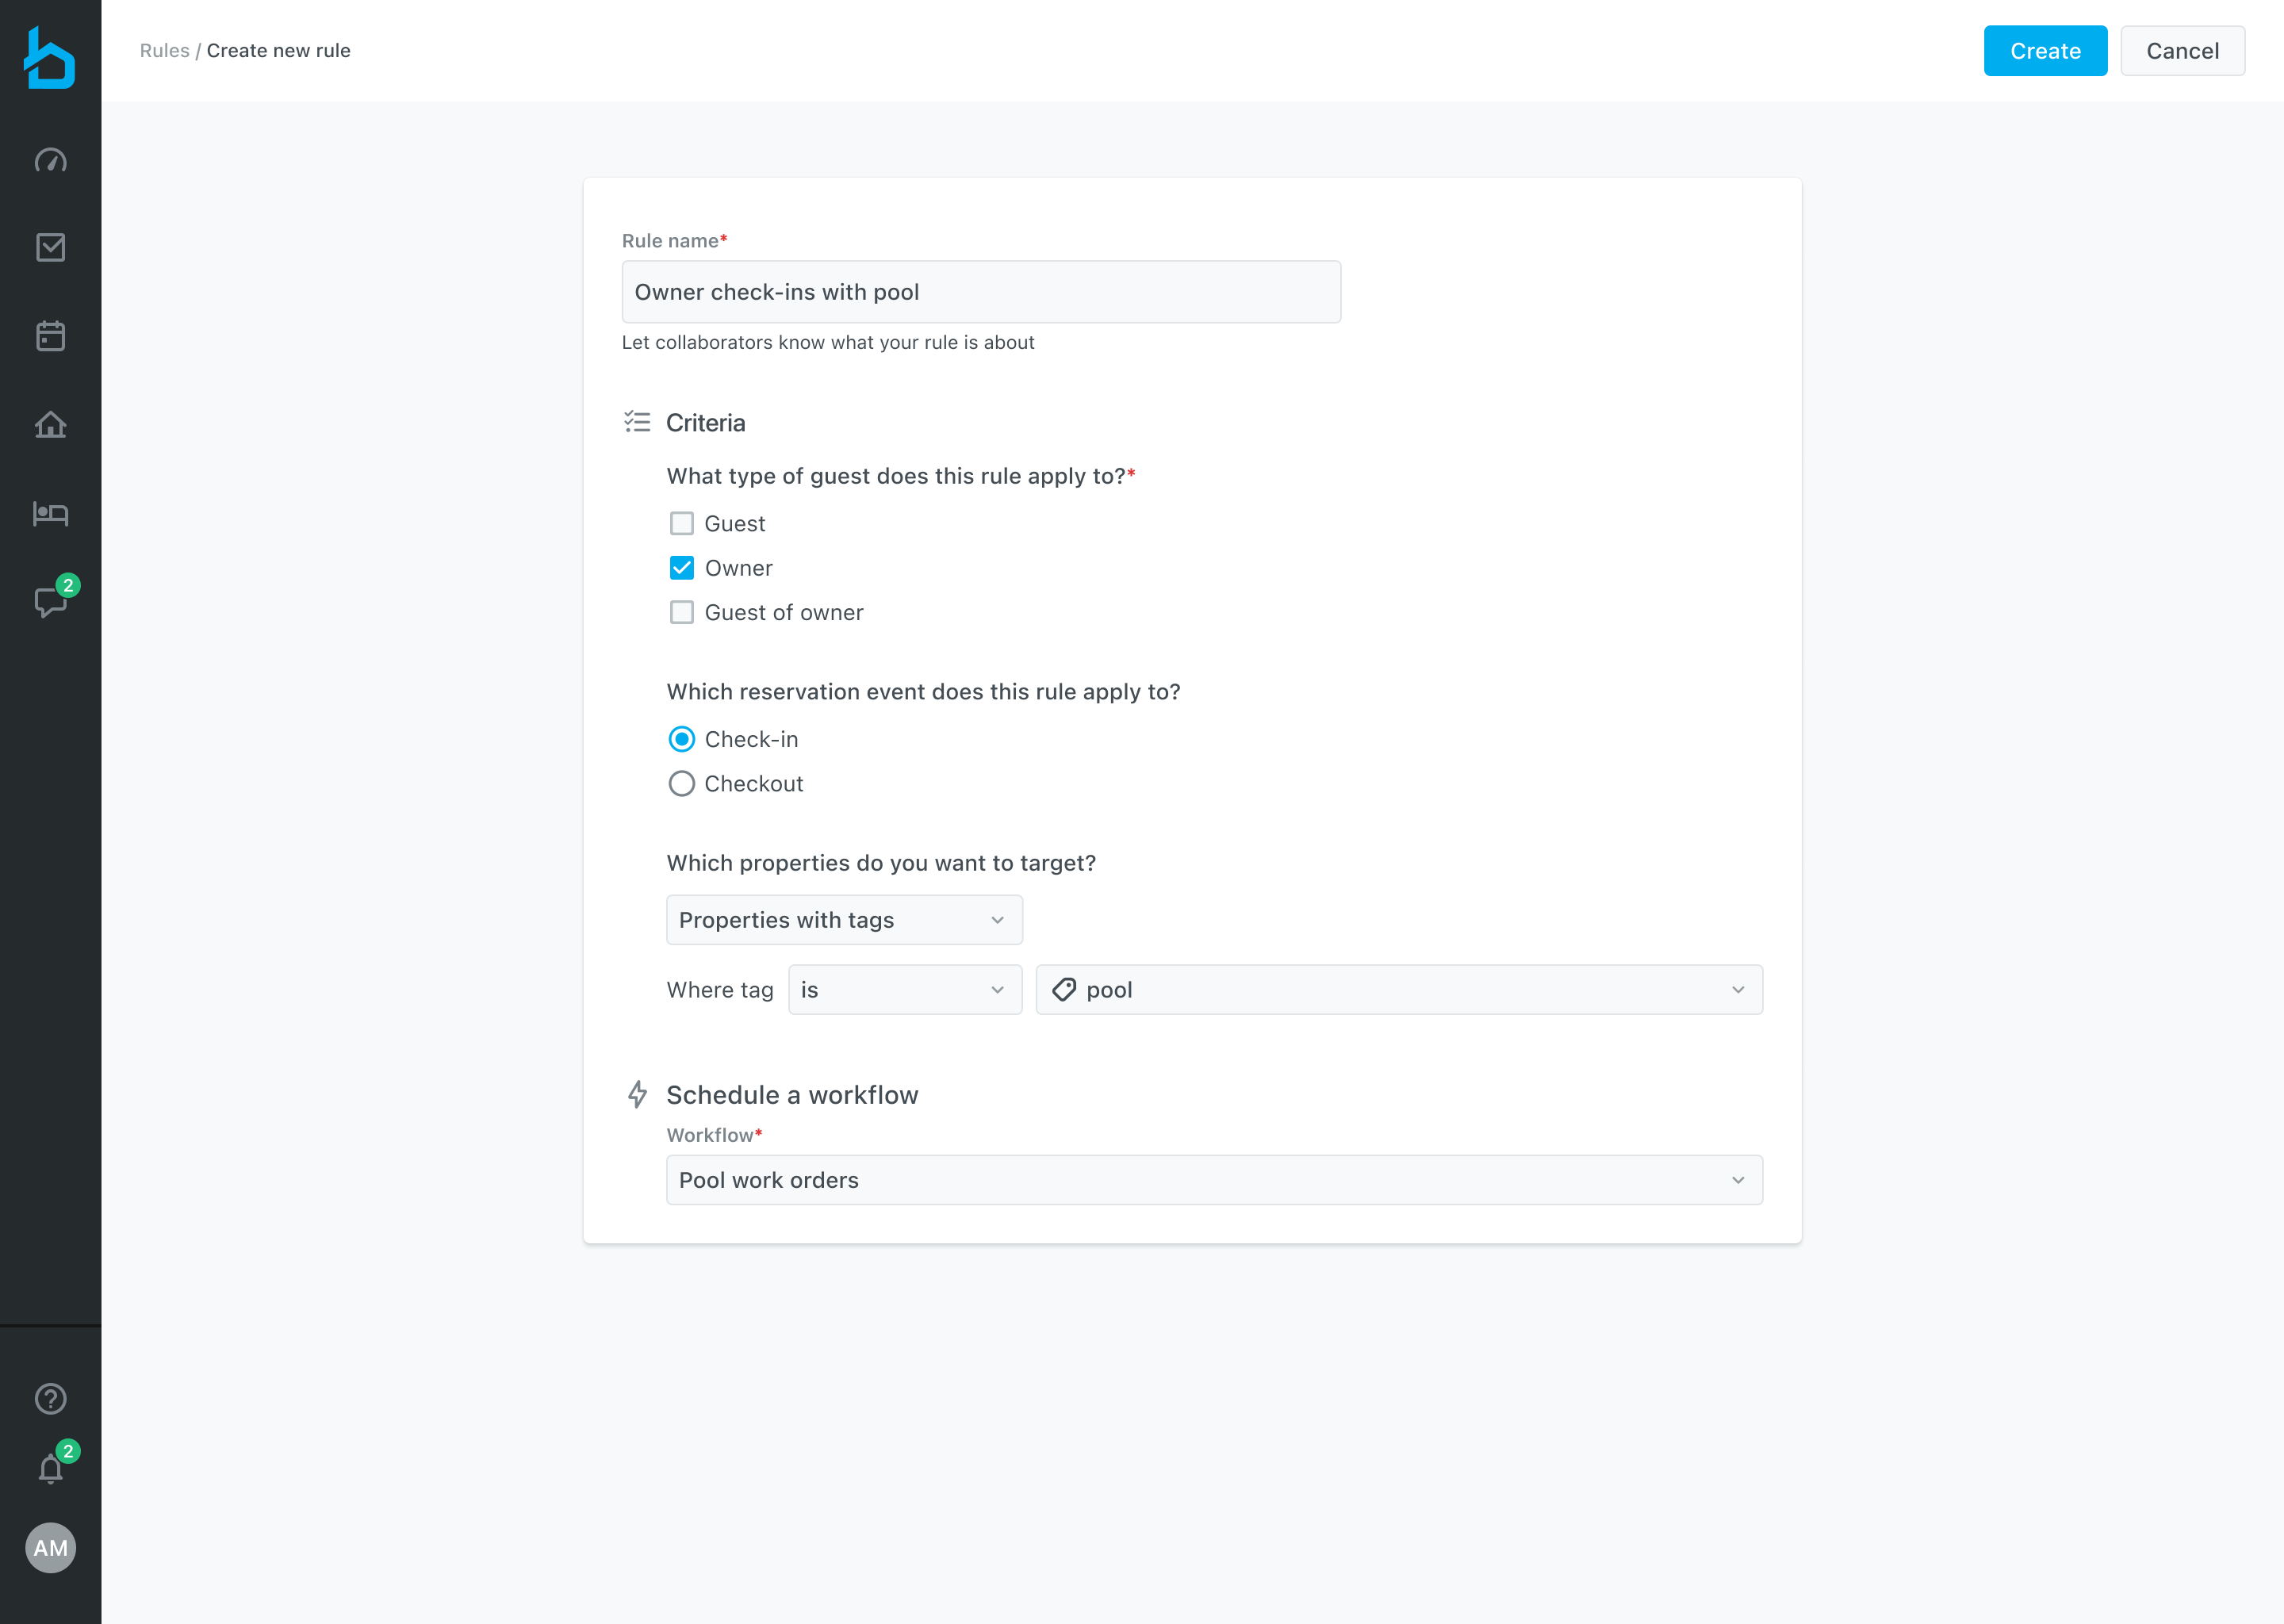2284x1624 pixels.
Task: Open the help question mark icon
Action: click(x=50, y=1399)
